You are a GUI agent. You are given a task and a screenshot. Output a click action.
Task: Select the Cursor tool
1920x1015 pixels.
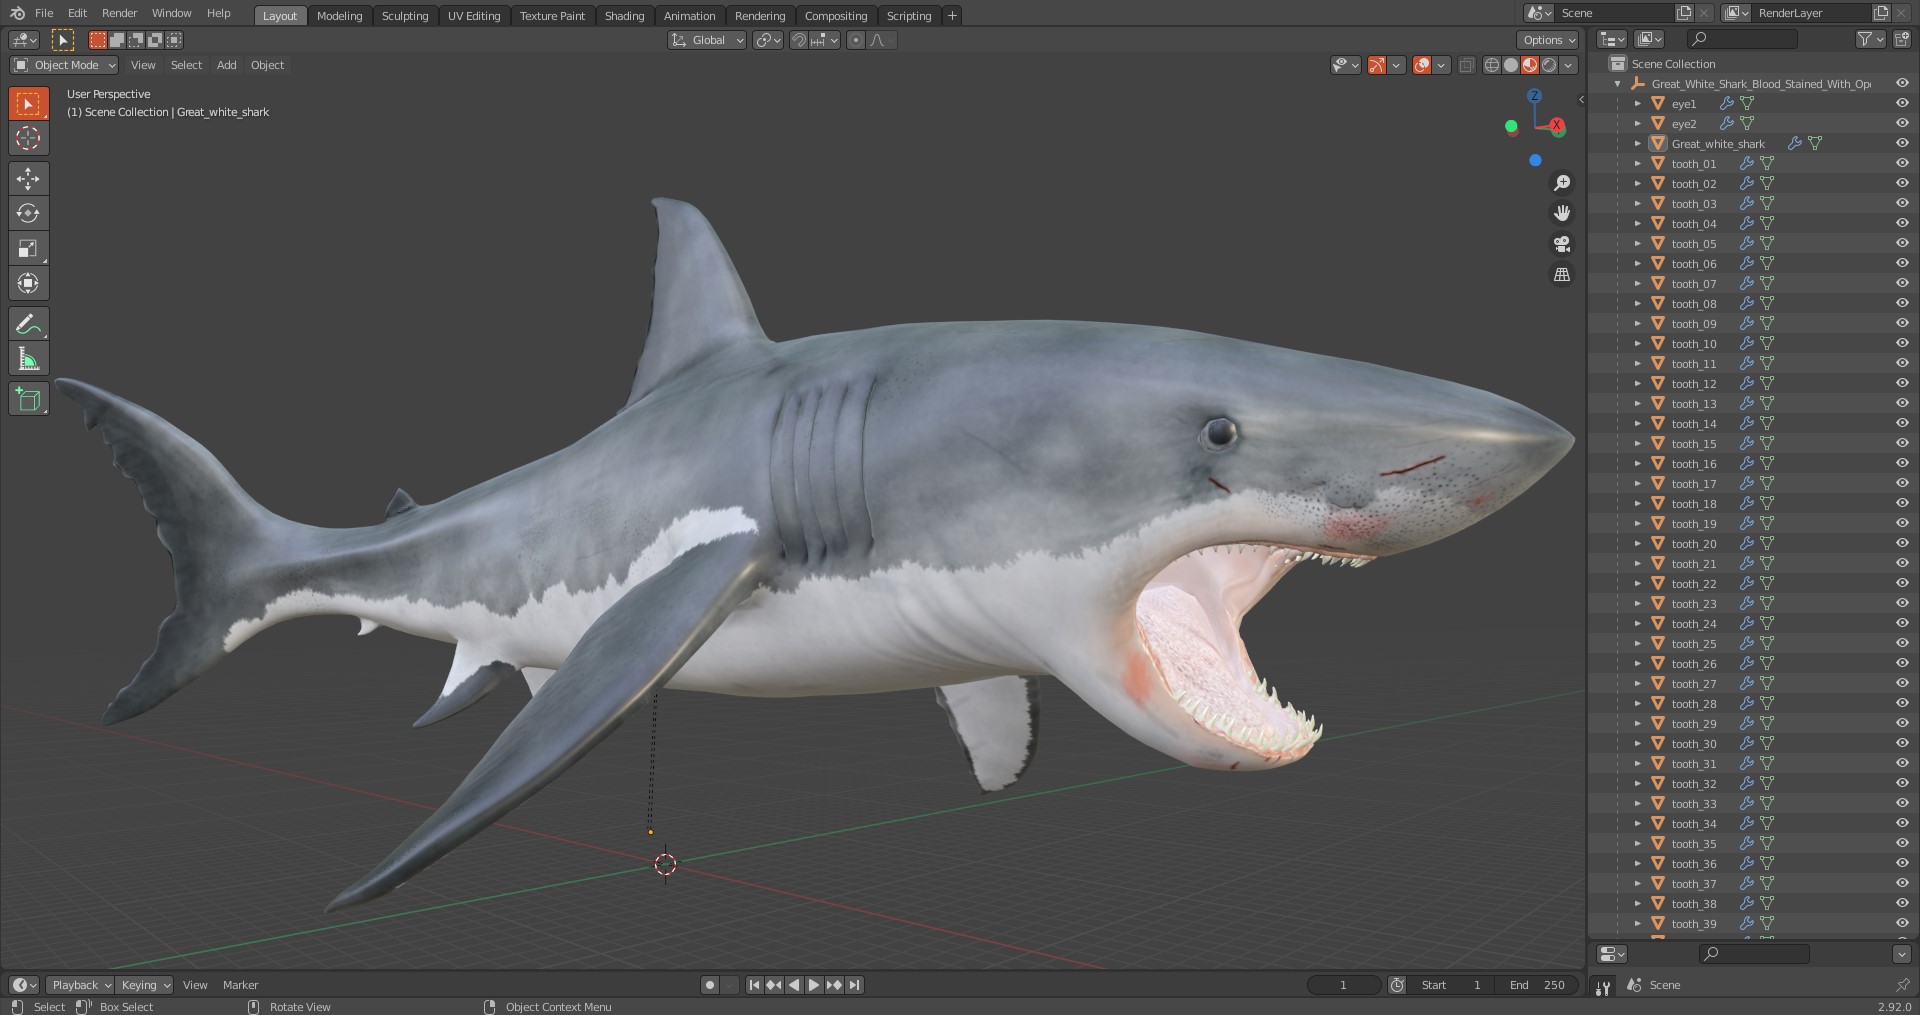[x=28, y=138]
